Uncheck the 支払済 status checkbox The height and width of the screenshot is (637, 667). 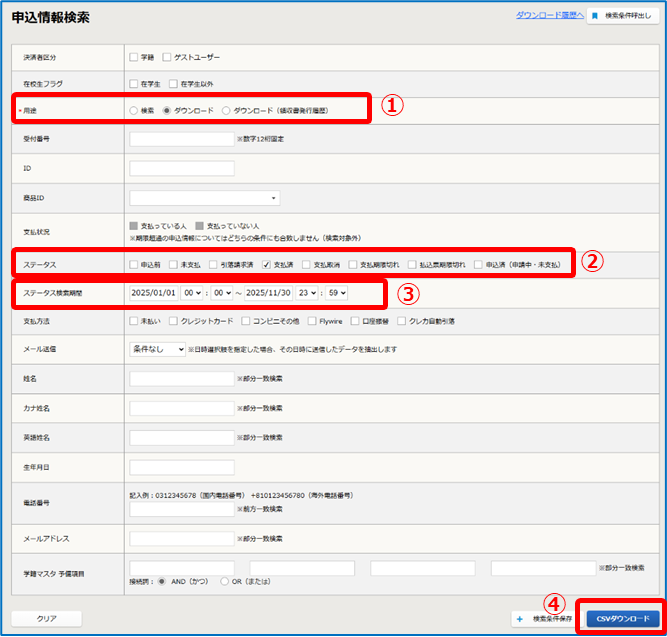(266, 265)
